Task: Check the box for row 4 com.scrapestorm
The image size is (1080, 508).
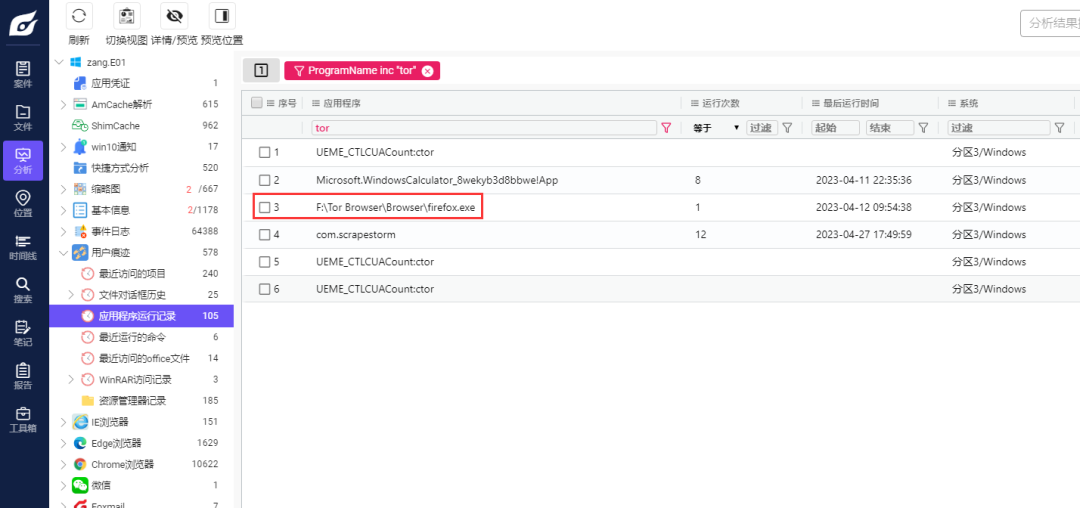Action: [264, 234]
